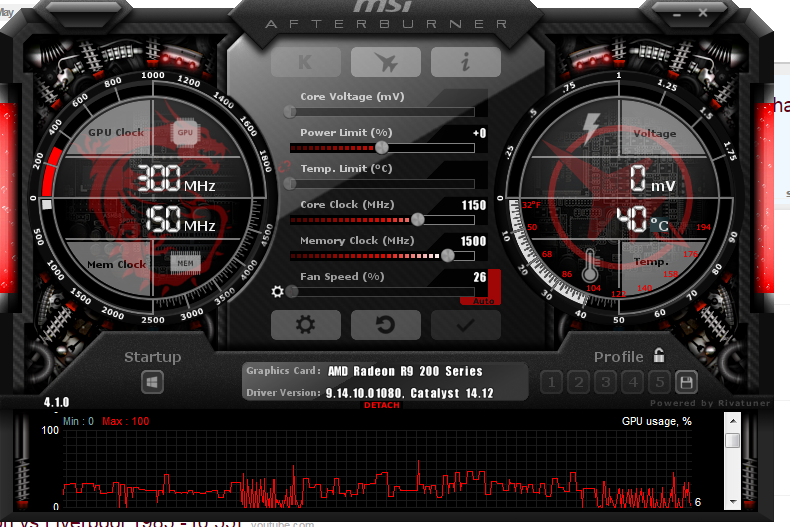This screenshot has height=527, width=790.
Task: Click the Min : 0 graph label
Action: (78, 421)
